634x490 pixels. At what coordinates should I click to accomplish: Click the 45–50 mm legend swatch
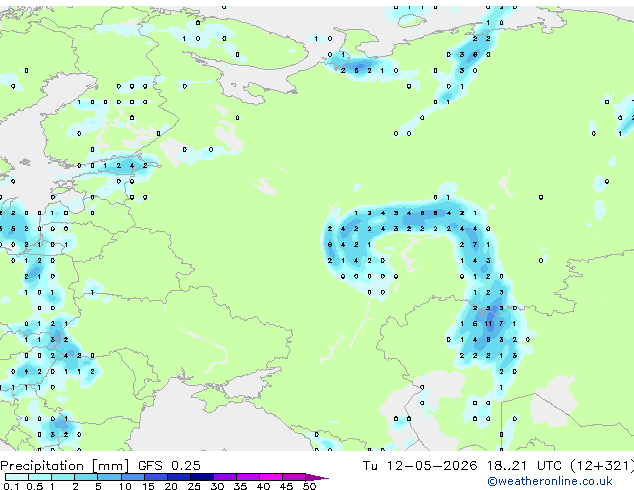pos(294,477)
